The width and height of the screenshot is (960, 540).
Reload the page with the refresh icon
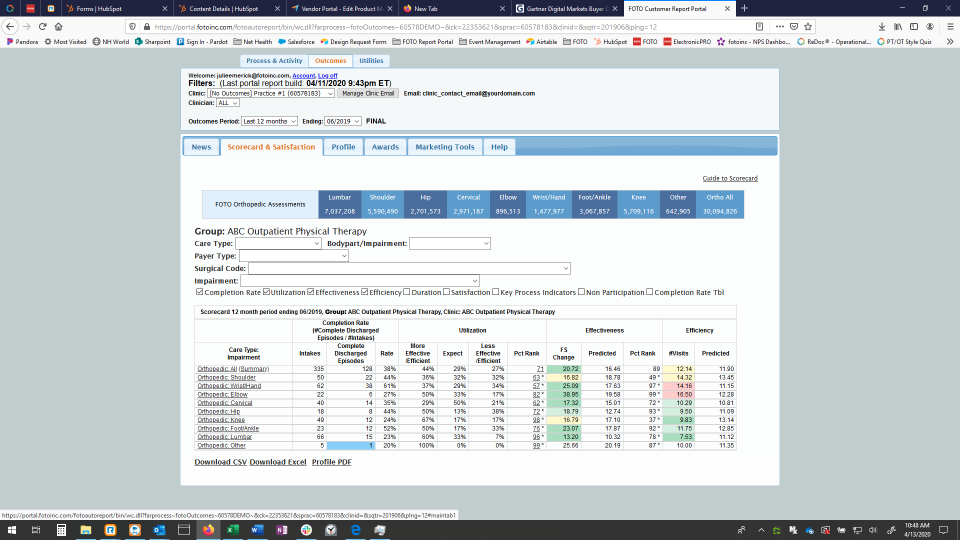click(x=42, y=26)
